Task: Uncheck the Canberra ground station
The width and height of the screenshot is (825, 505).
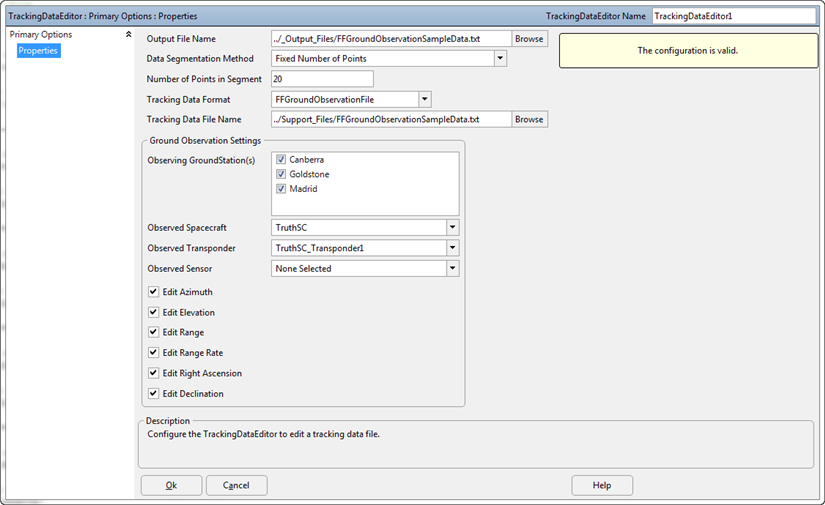Action: point(281,159)
